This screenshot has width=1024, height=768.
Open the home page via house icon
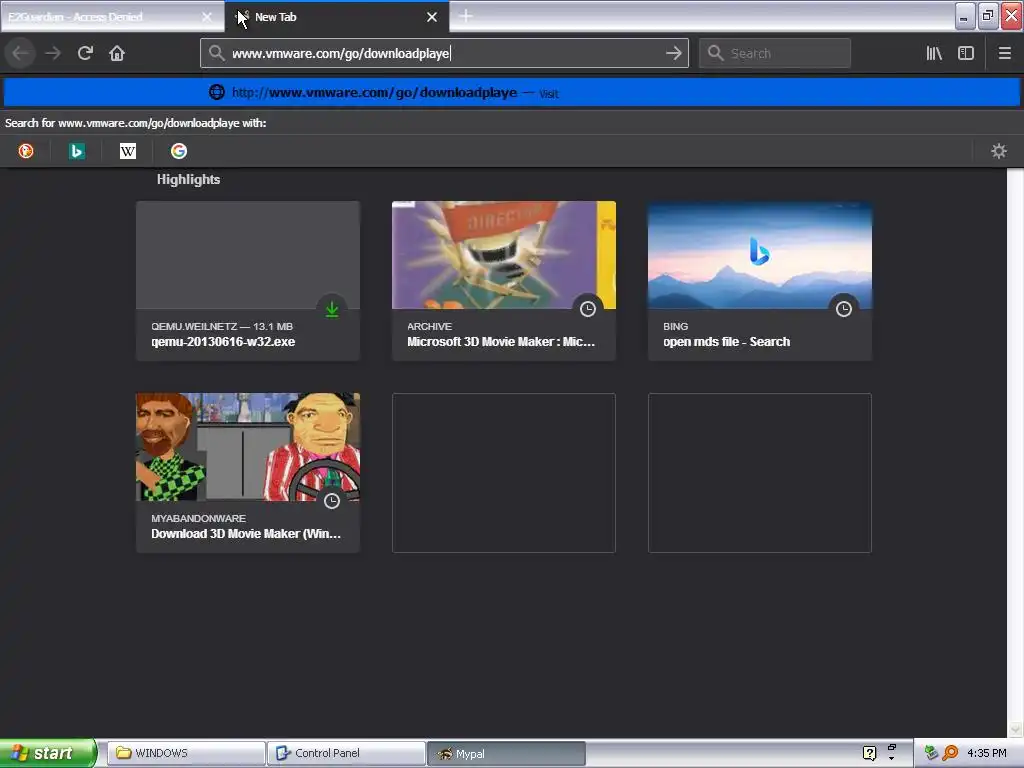coord(117,53)
